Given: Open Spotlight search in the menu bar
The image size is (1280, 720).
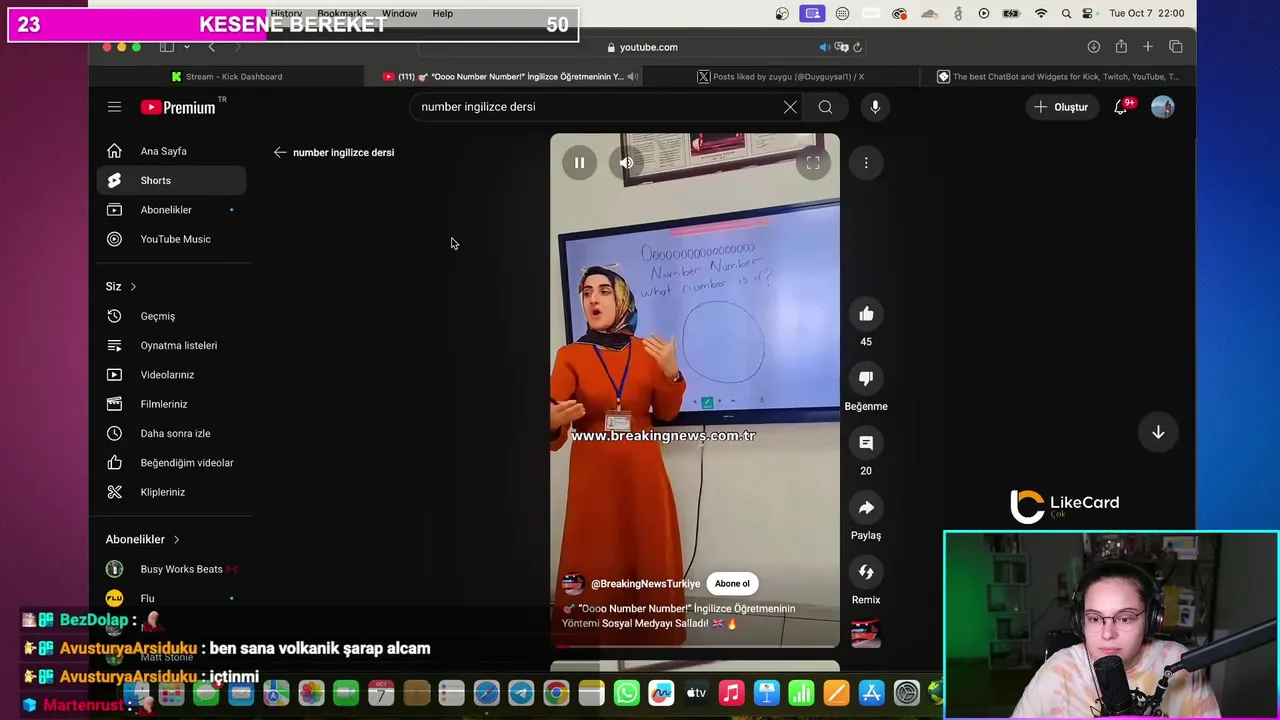Looking at the screenshot, I should (x=1066, y=13).
